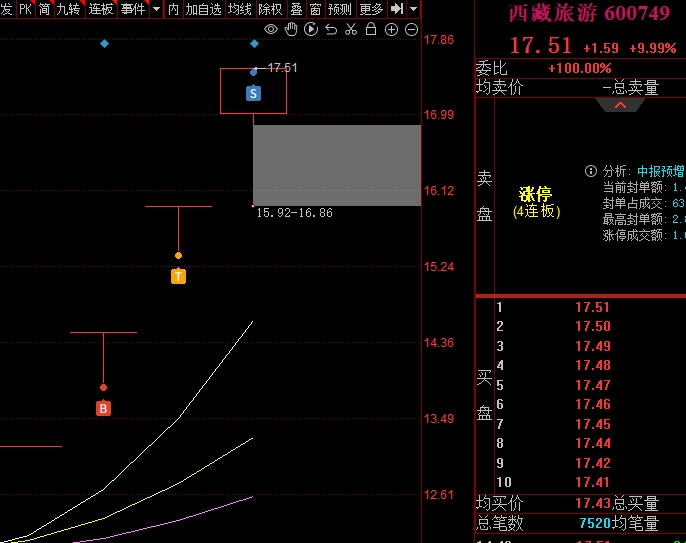Click bid level 3 price 17.49
Image resolution: width=686 pixels, height=543 pixels.
click(x=592, y=346)
